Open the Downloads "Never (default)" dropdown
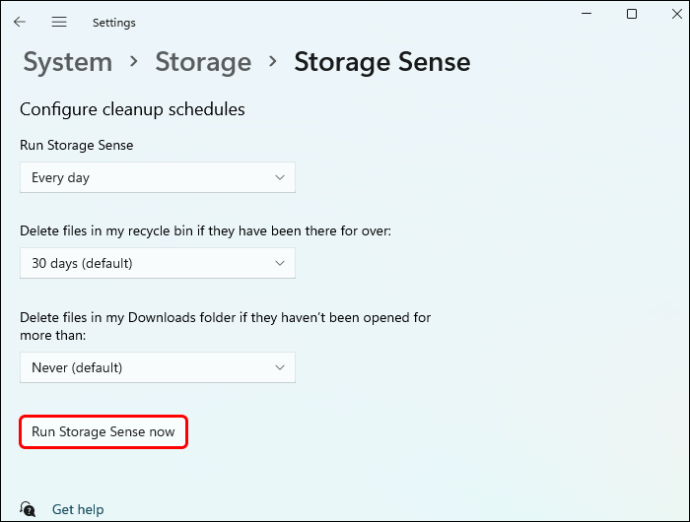 (157, 368)
